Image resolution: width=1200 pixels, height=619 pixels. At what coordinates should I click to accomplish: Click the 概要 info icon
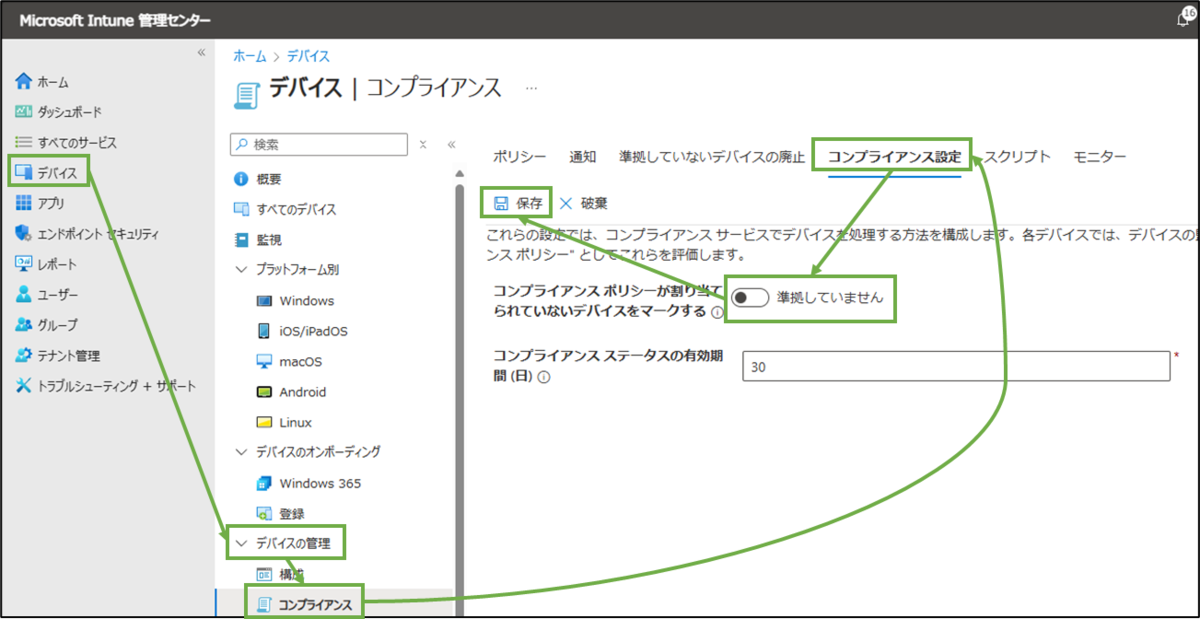pos(240,179)
